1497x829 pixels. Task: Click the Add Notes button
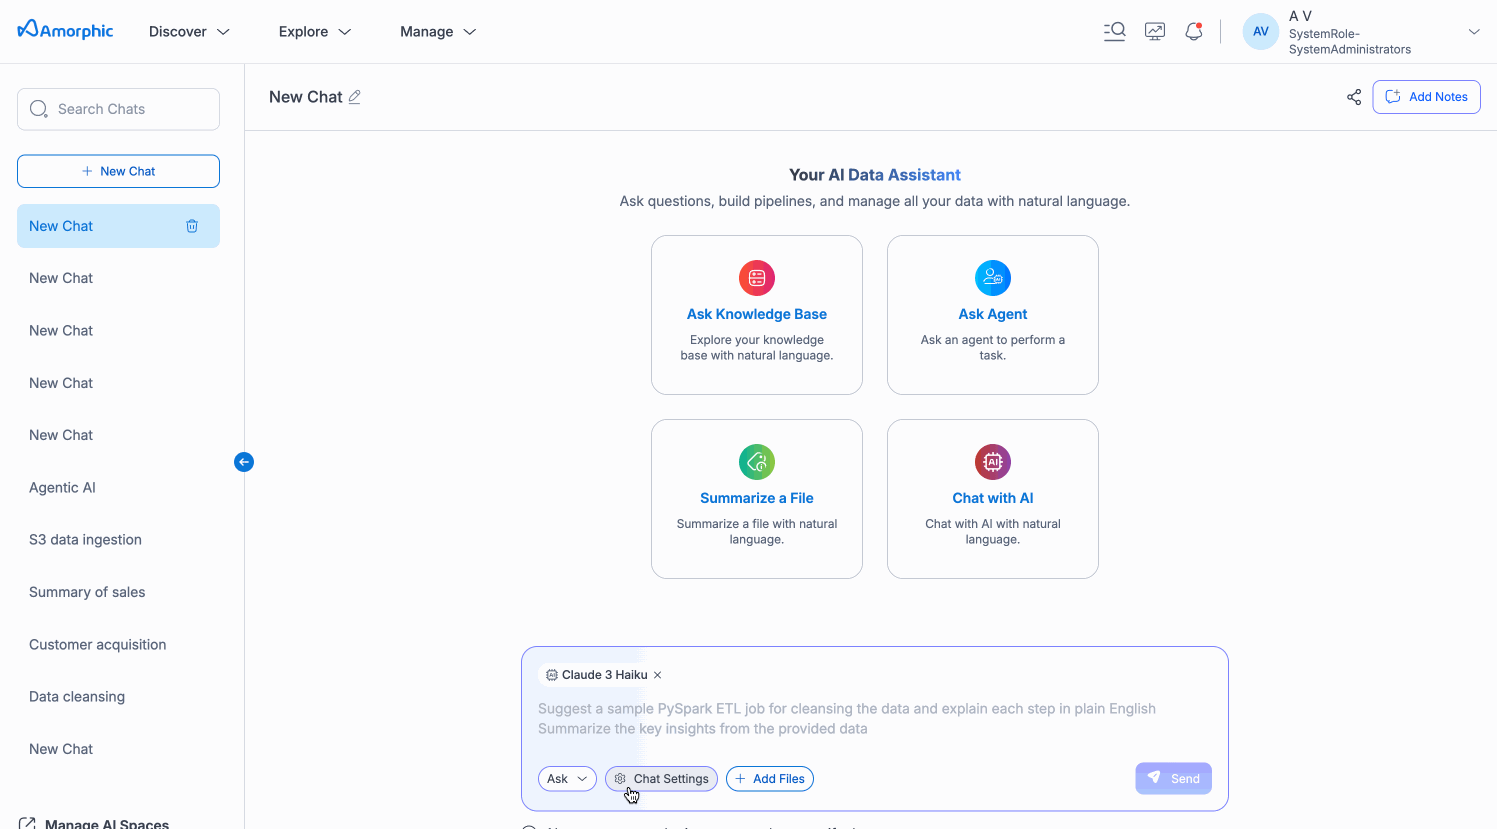click(x=1426, y=97)
